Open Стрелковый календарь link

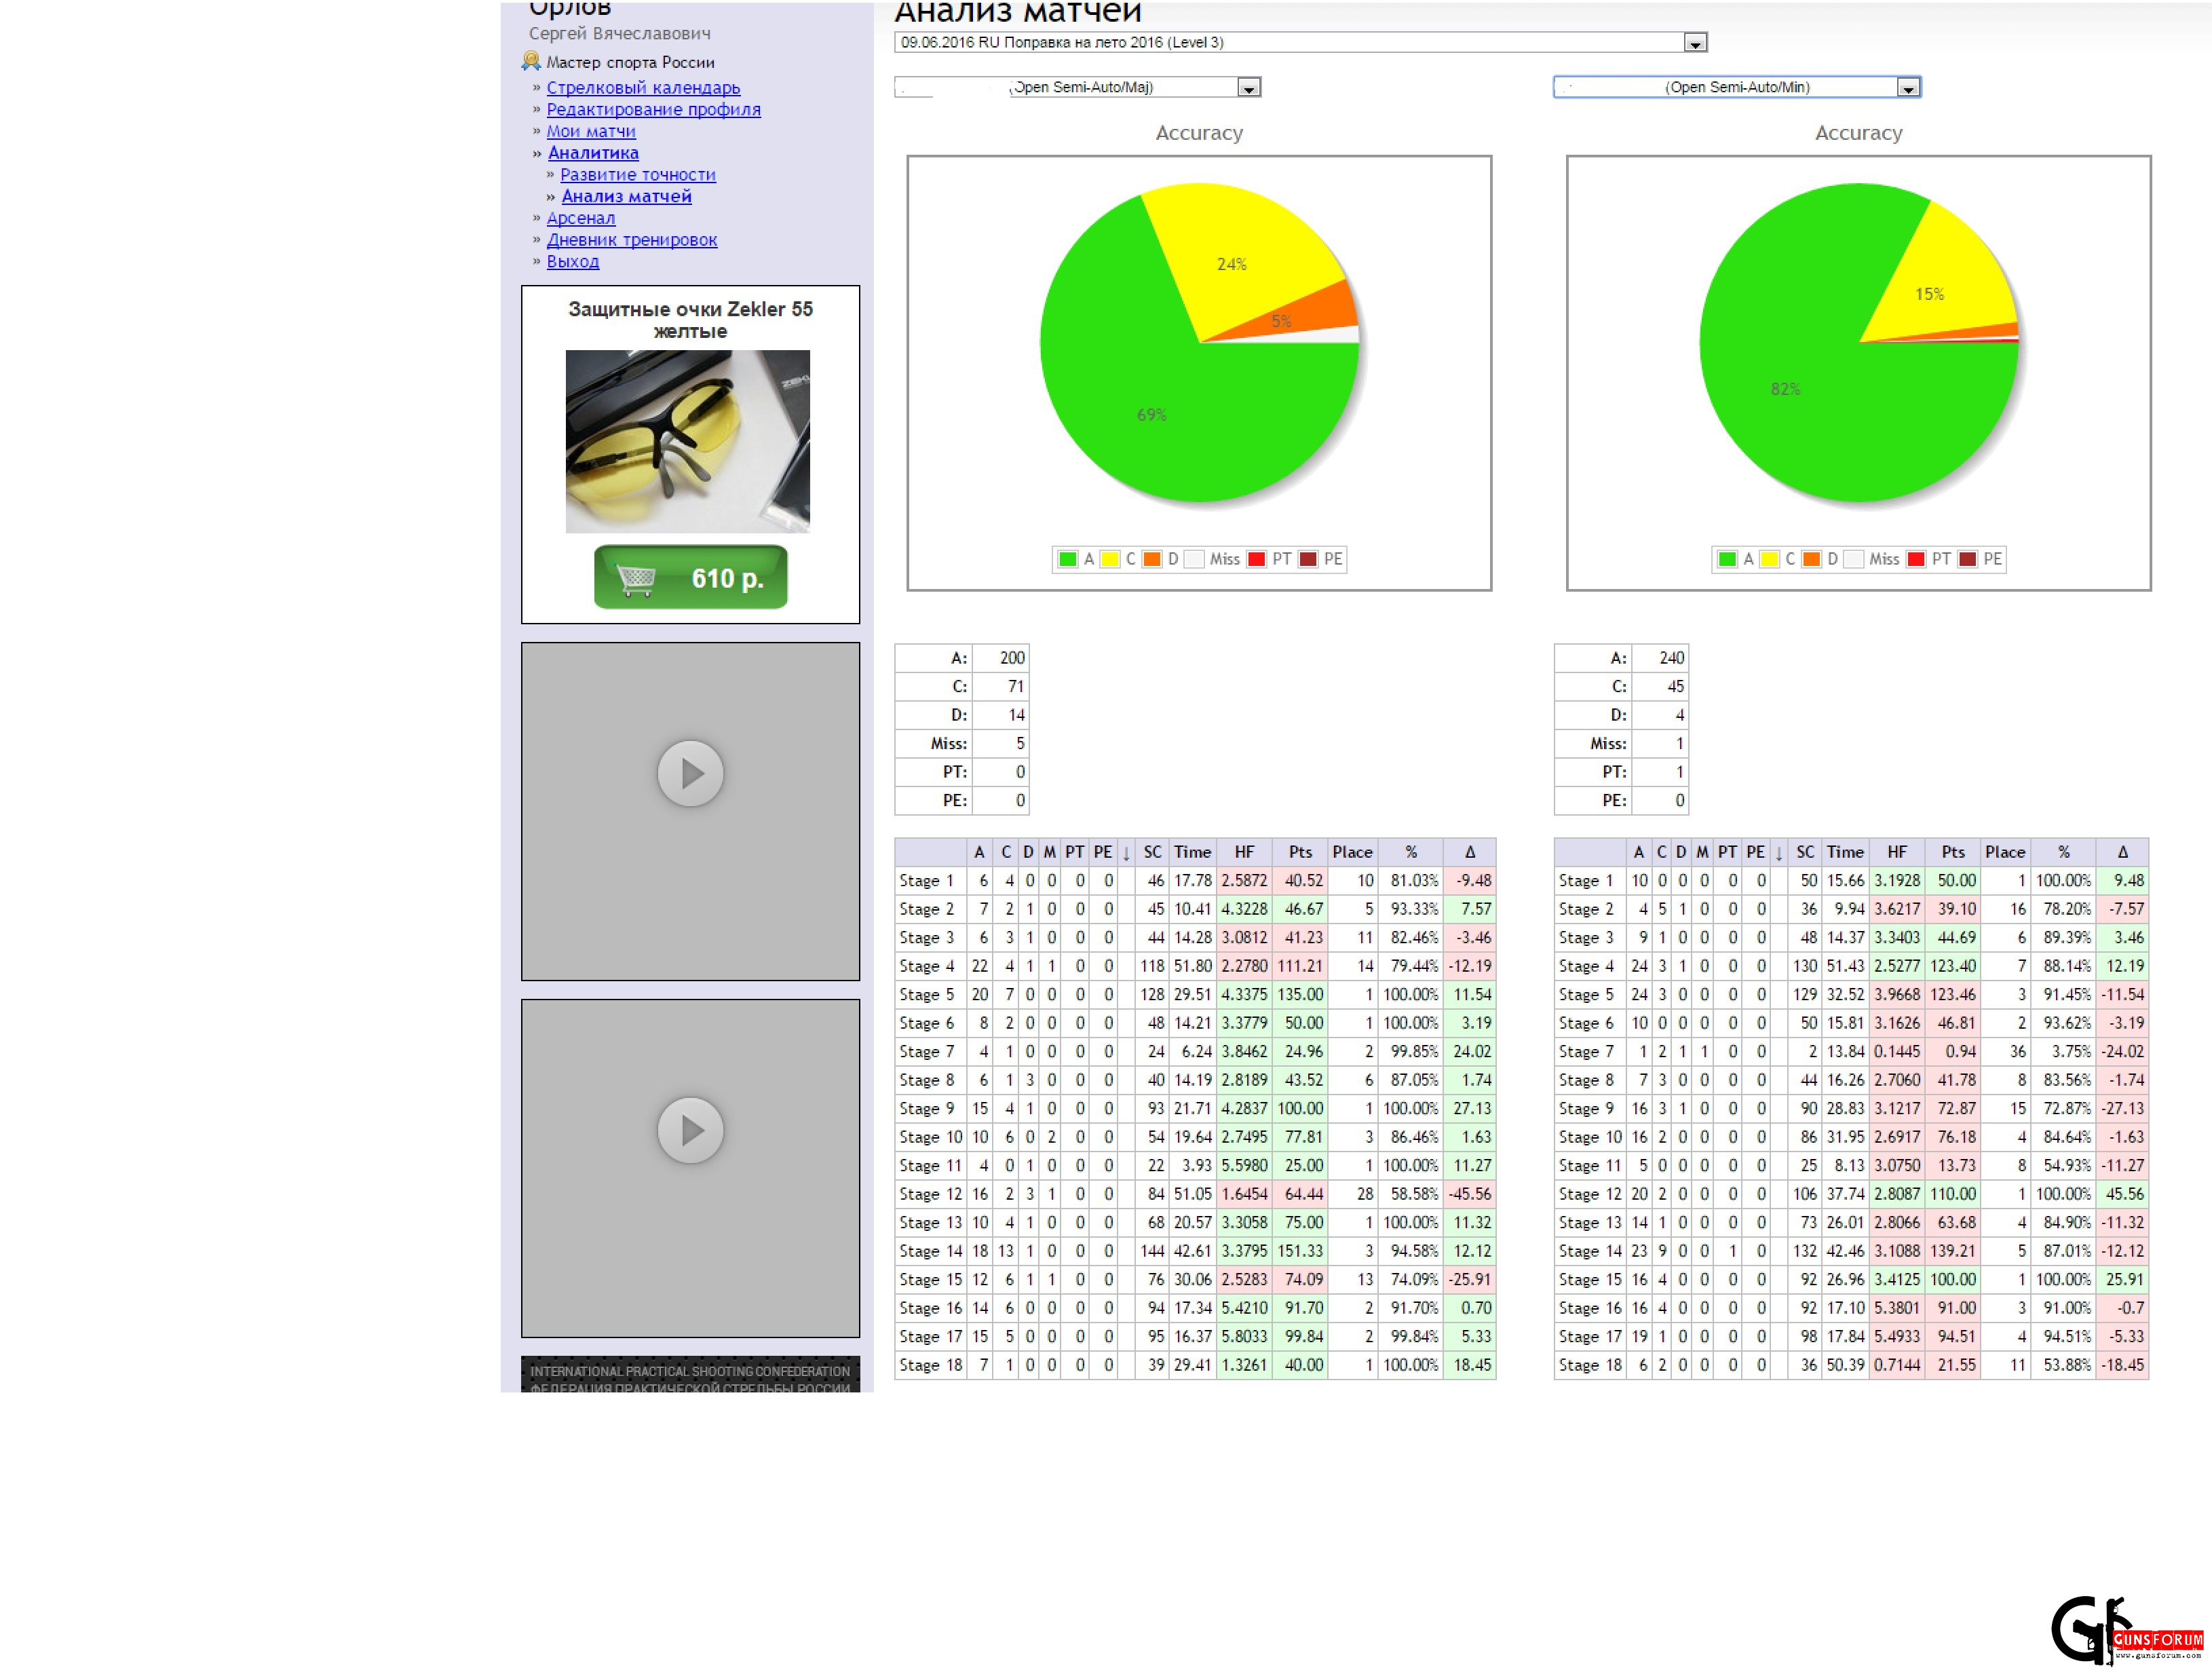coord(643,88)
